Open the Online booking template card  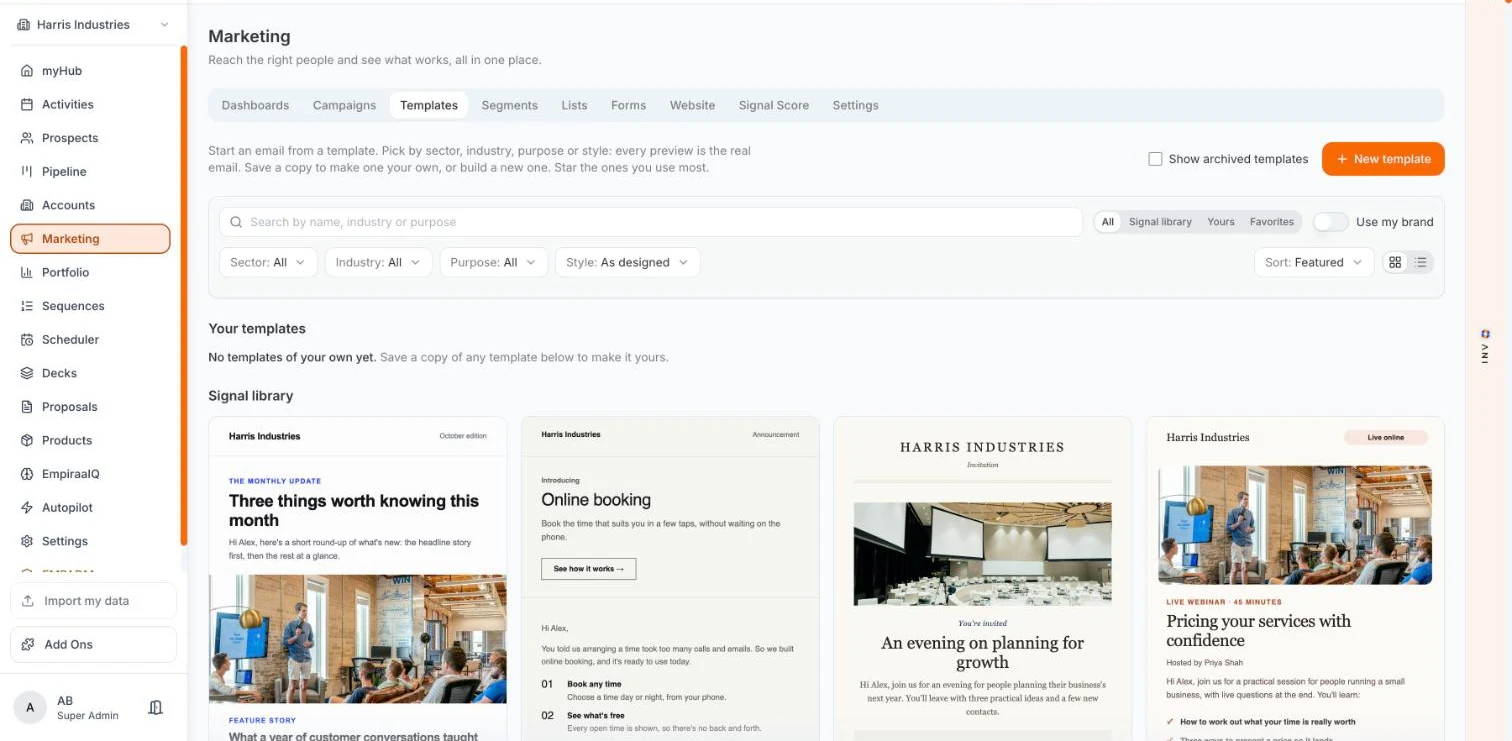(x=670, y=579)
